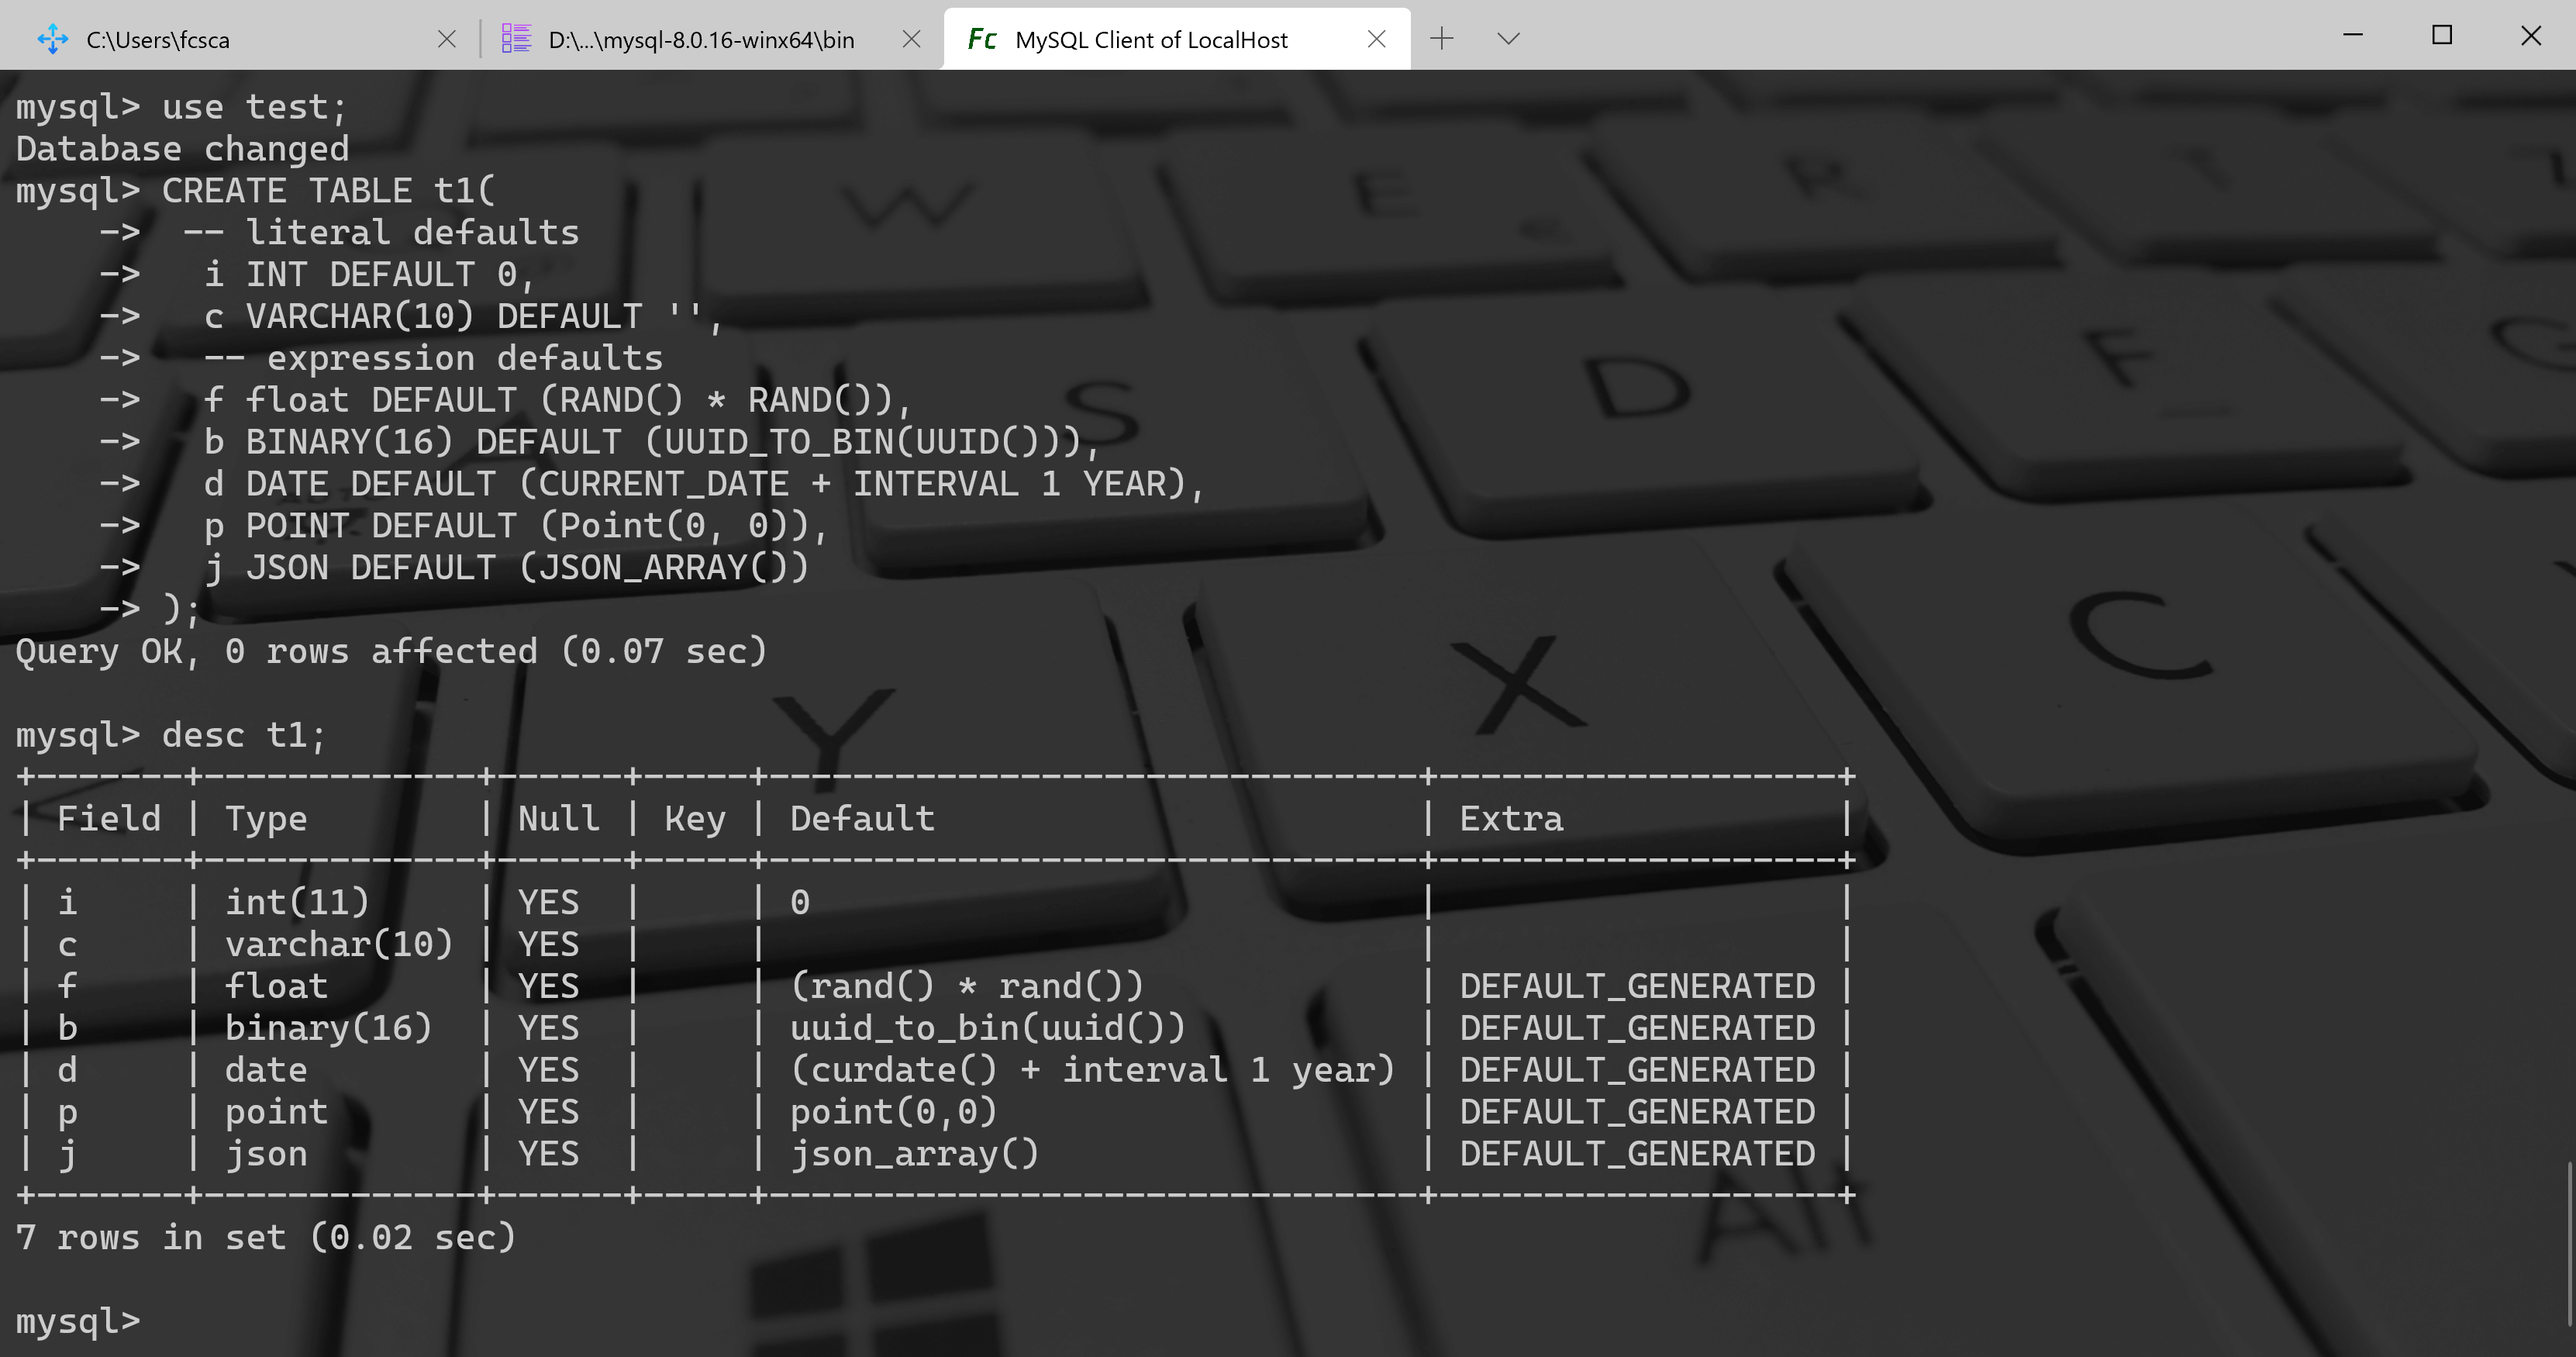Switch to the D:\...\mysql-8.0.16-winx64\bin tab
The height and width of the screenshot is (1357, 2576).
[700, 39]
